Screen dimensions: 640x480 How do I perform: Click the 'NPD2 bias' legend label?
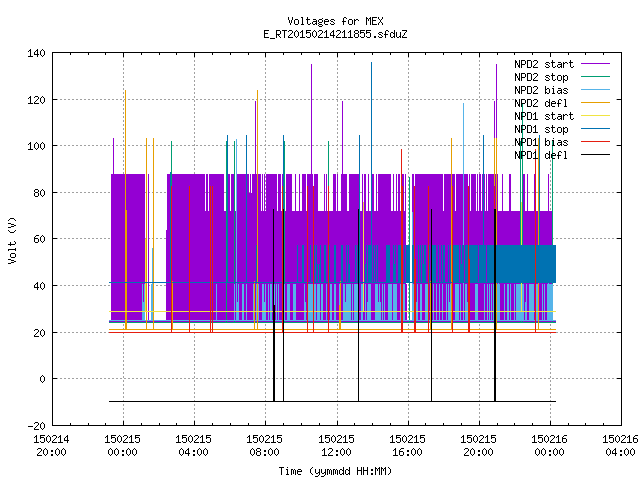coord(541,90)
